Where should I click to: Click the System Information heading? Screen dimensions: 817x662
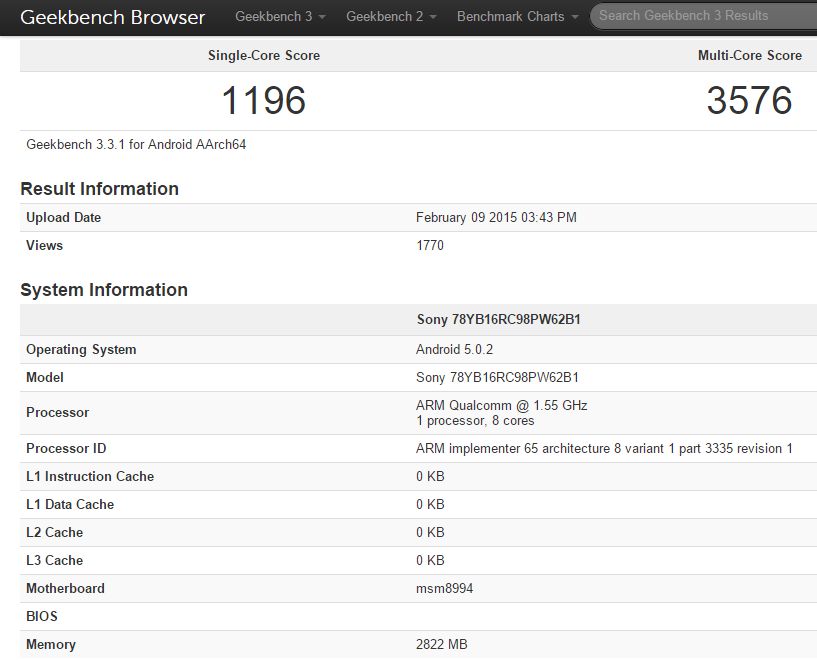104,290
